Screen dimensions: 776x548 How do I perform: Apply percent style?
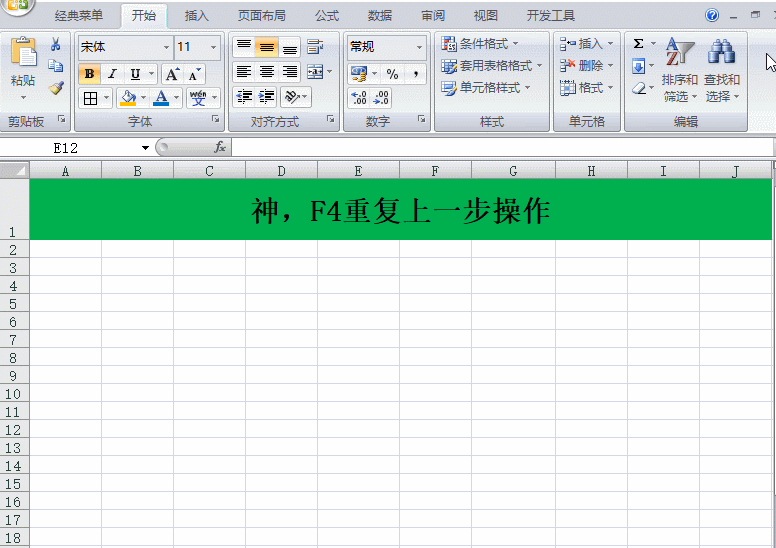tap(392, 74)
